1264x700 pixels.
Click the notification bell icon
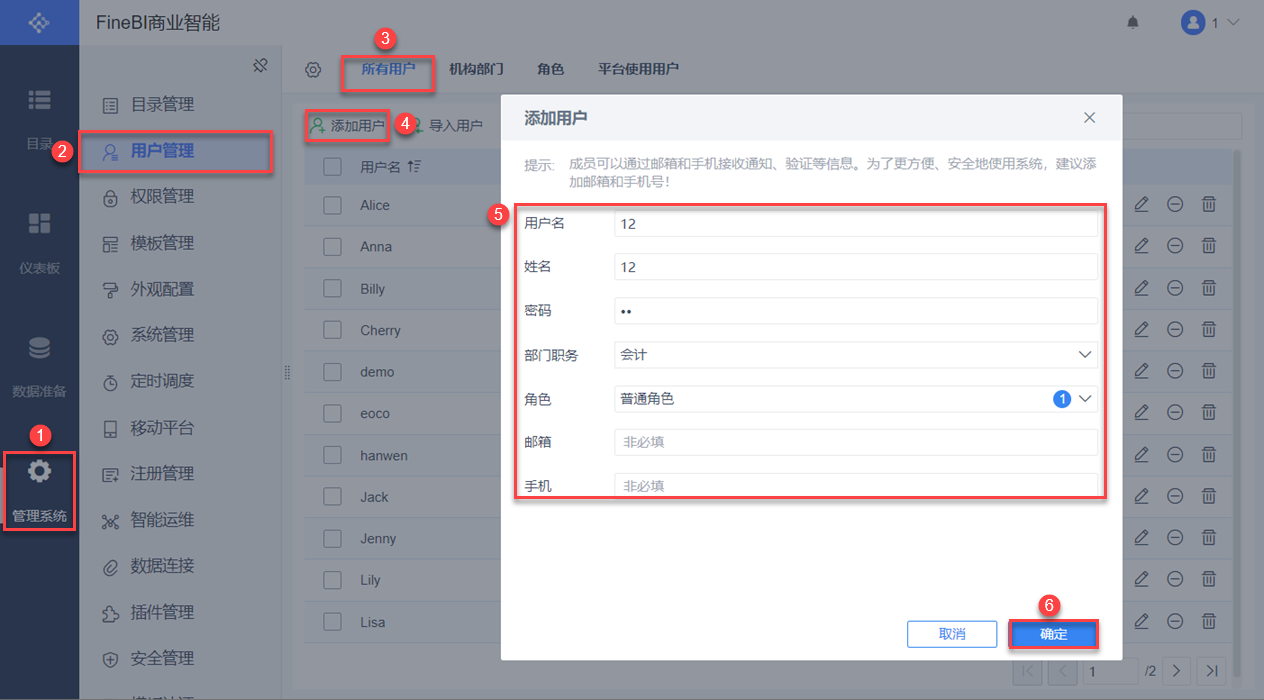(1133, 22)
